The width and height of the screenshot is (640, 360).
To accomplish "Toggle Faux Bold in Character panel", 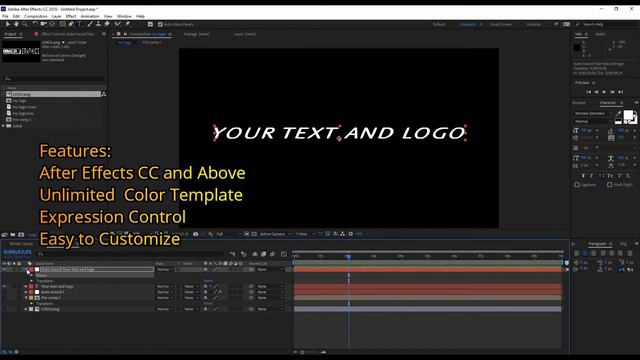I will click(x=583, y=176).
